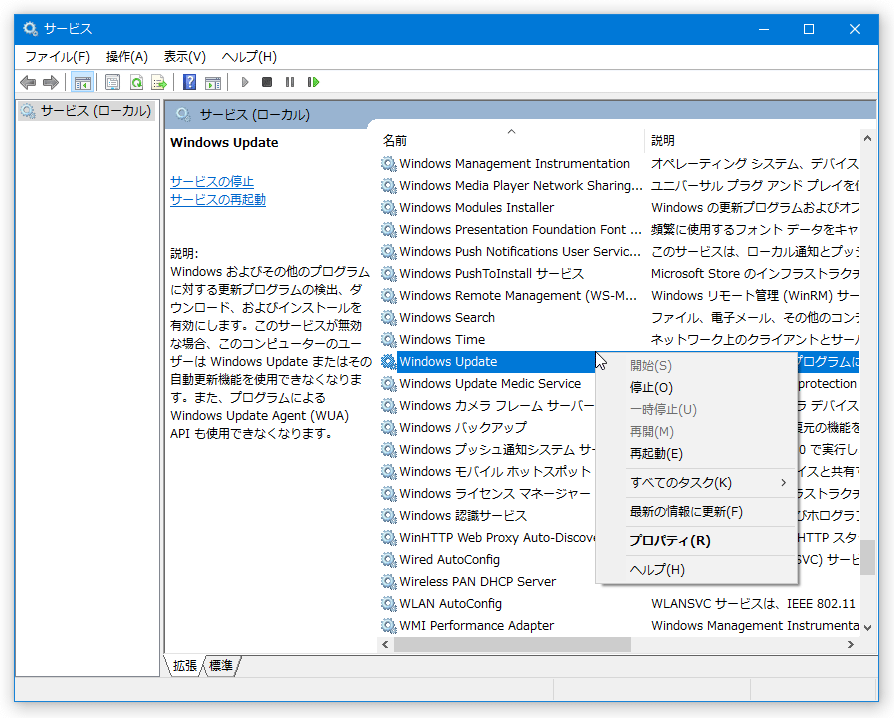Click the gear icon beside Windows Management Instrumentation

coord(389,164)
